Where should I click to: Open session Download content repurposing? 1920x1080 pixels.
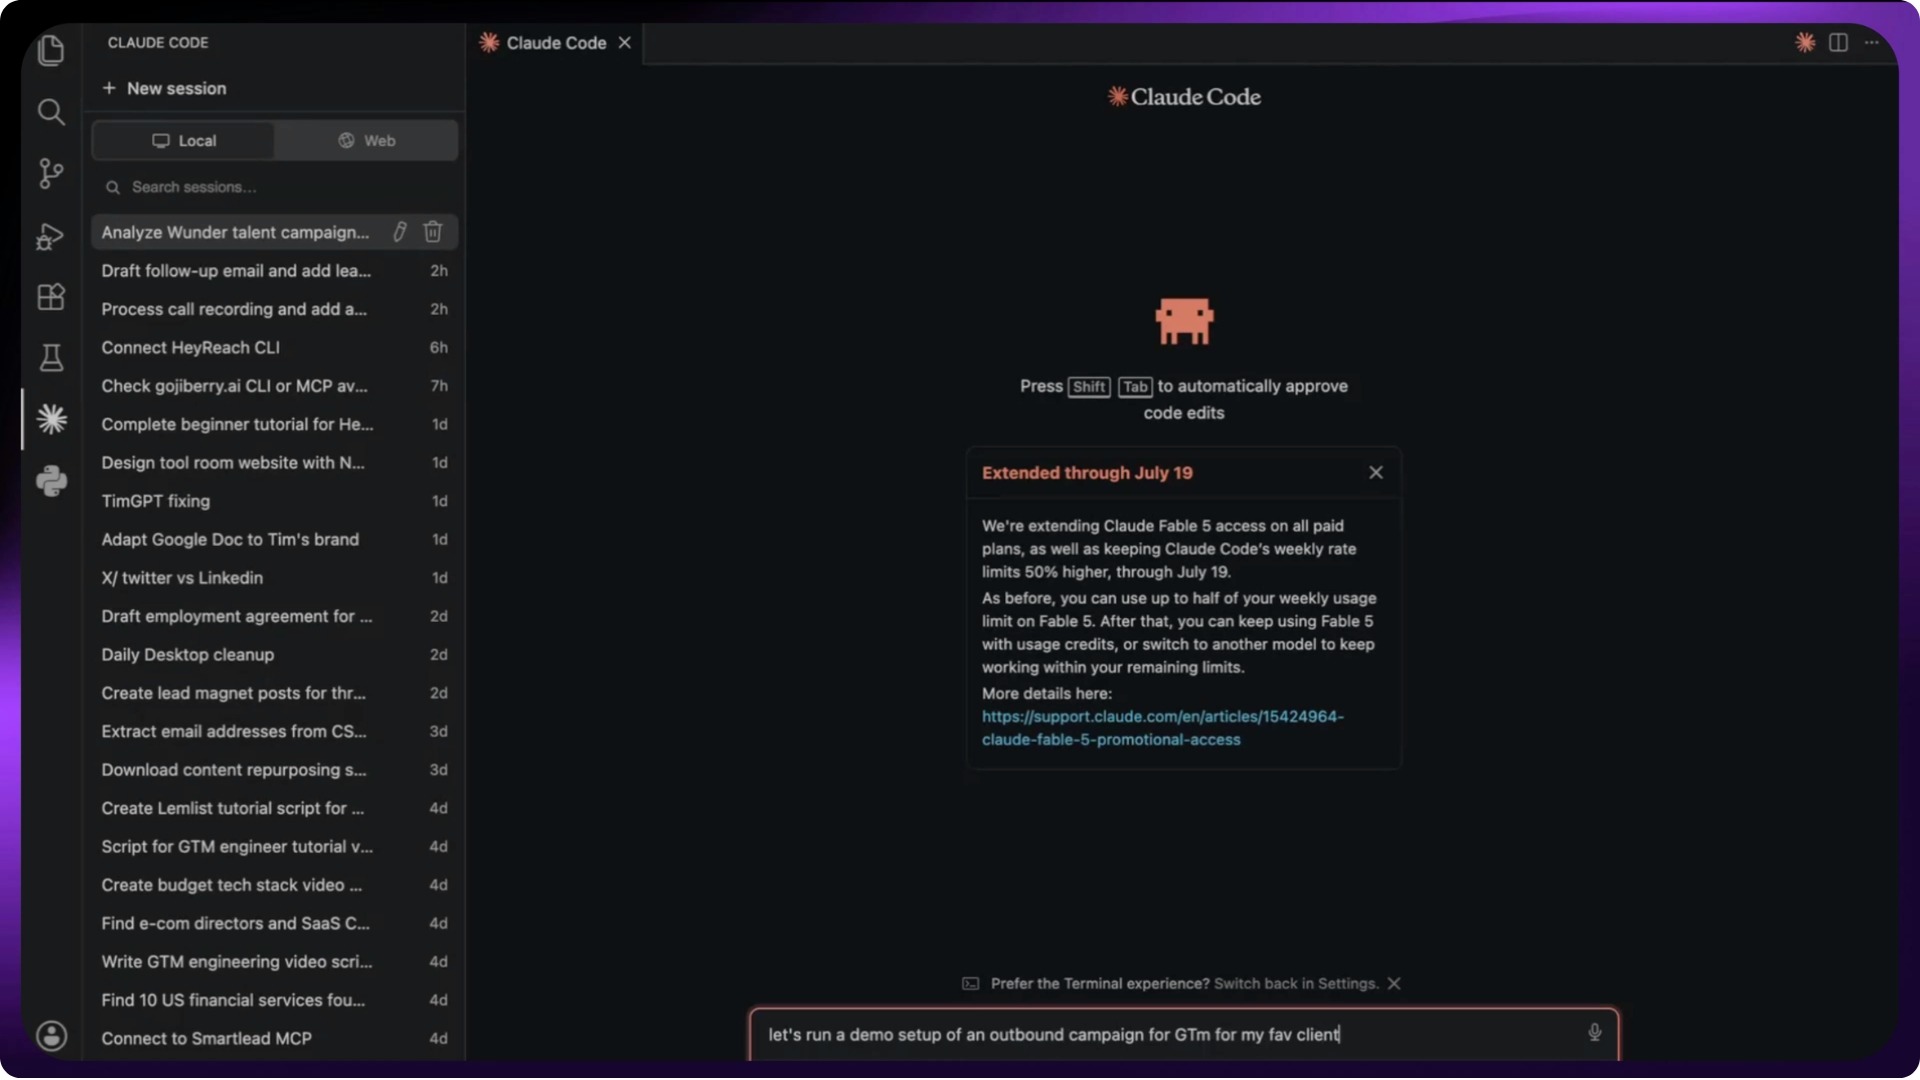click(275, 770)
